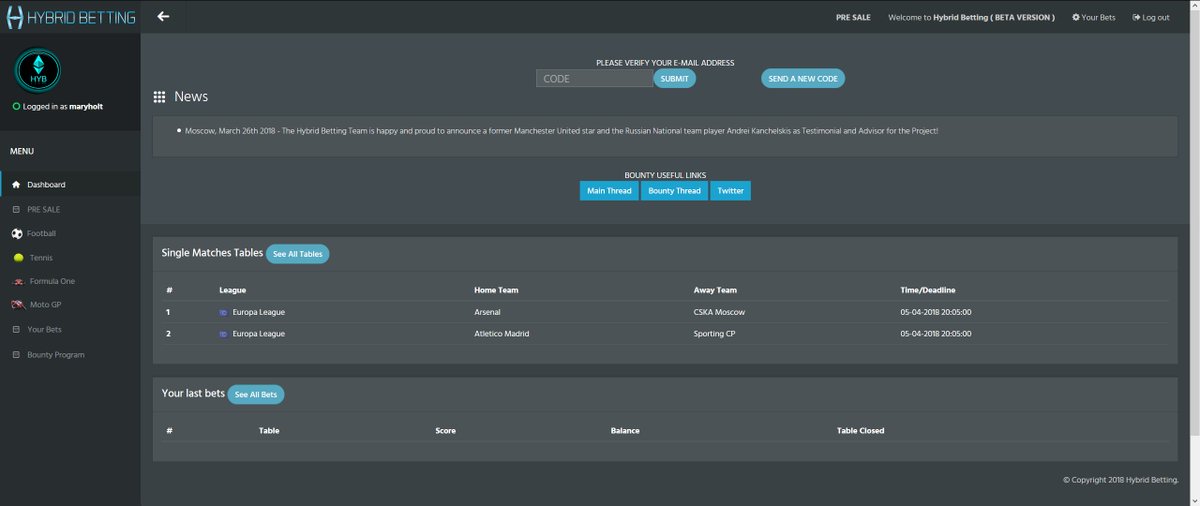Click the Football soccer ball icon

pos(17,233)
